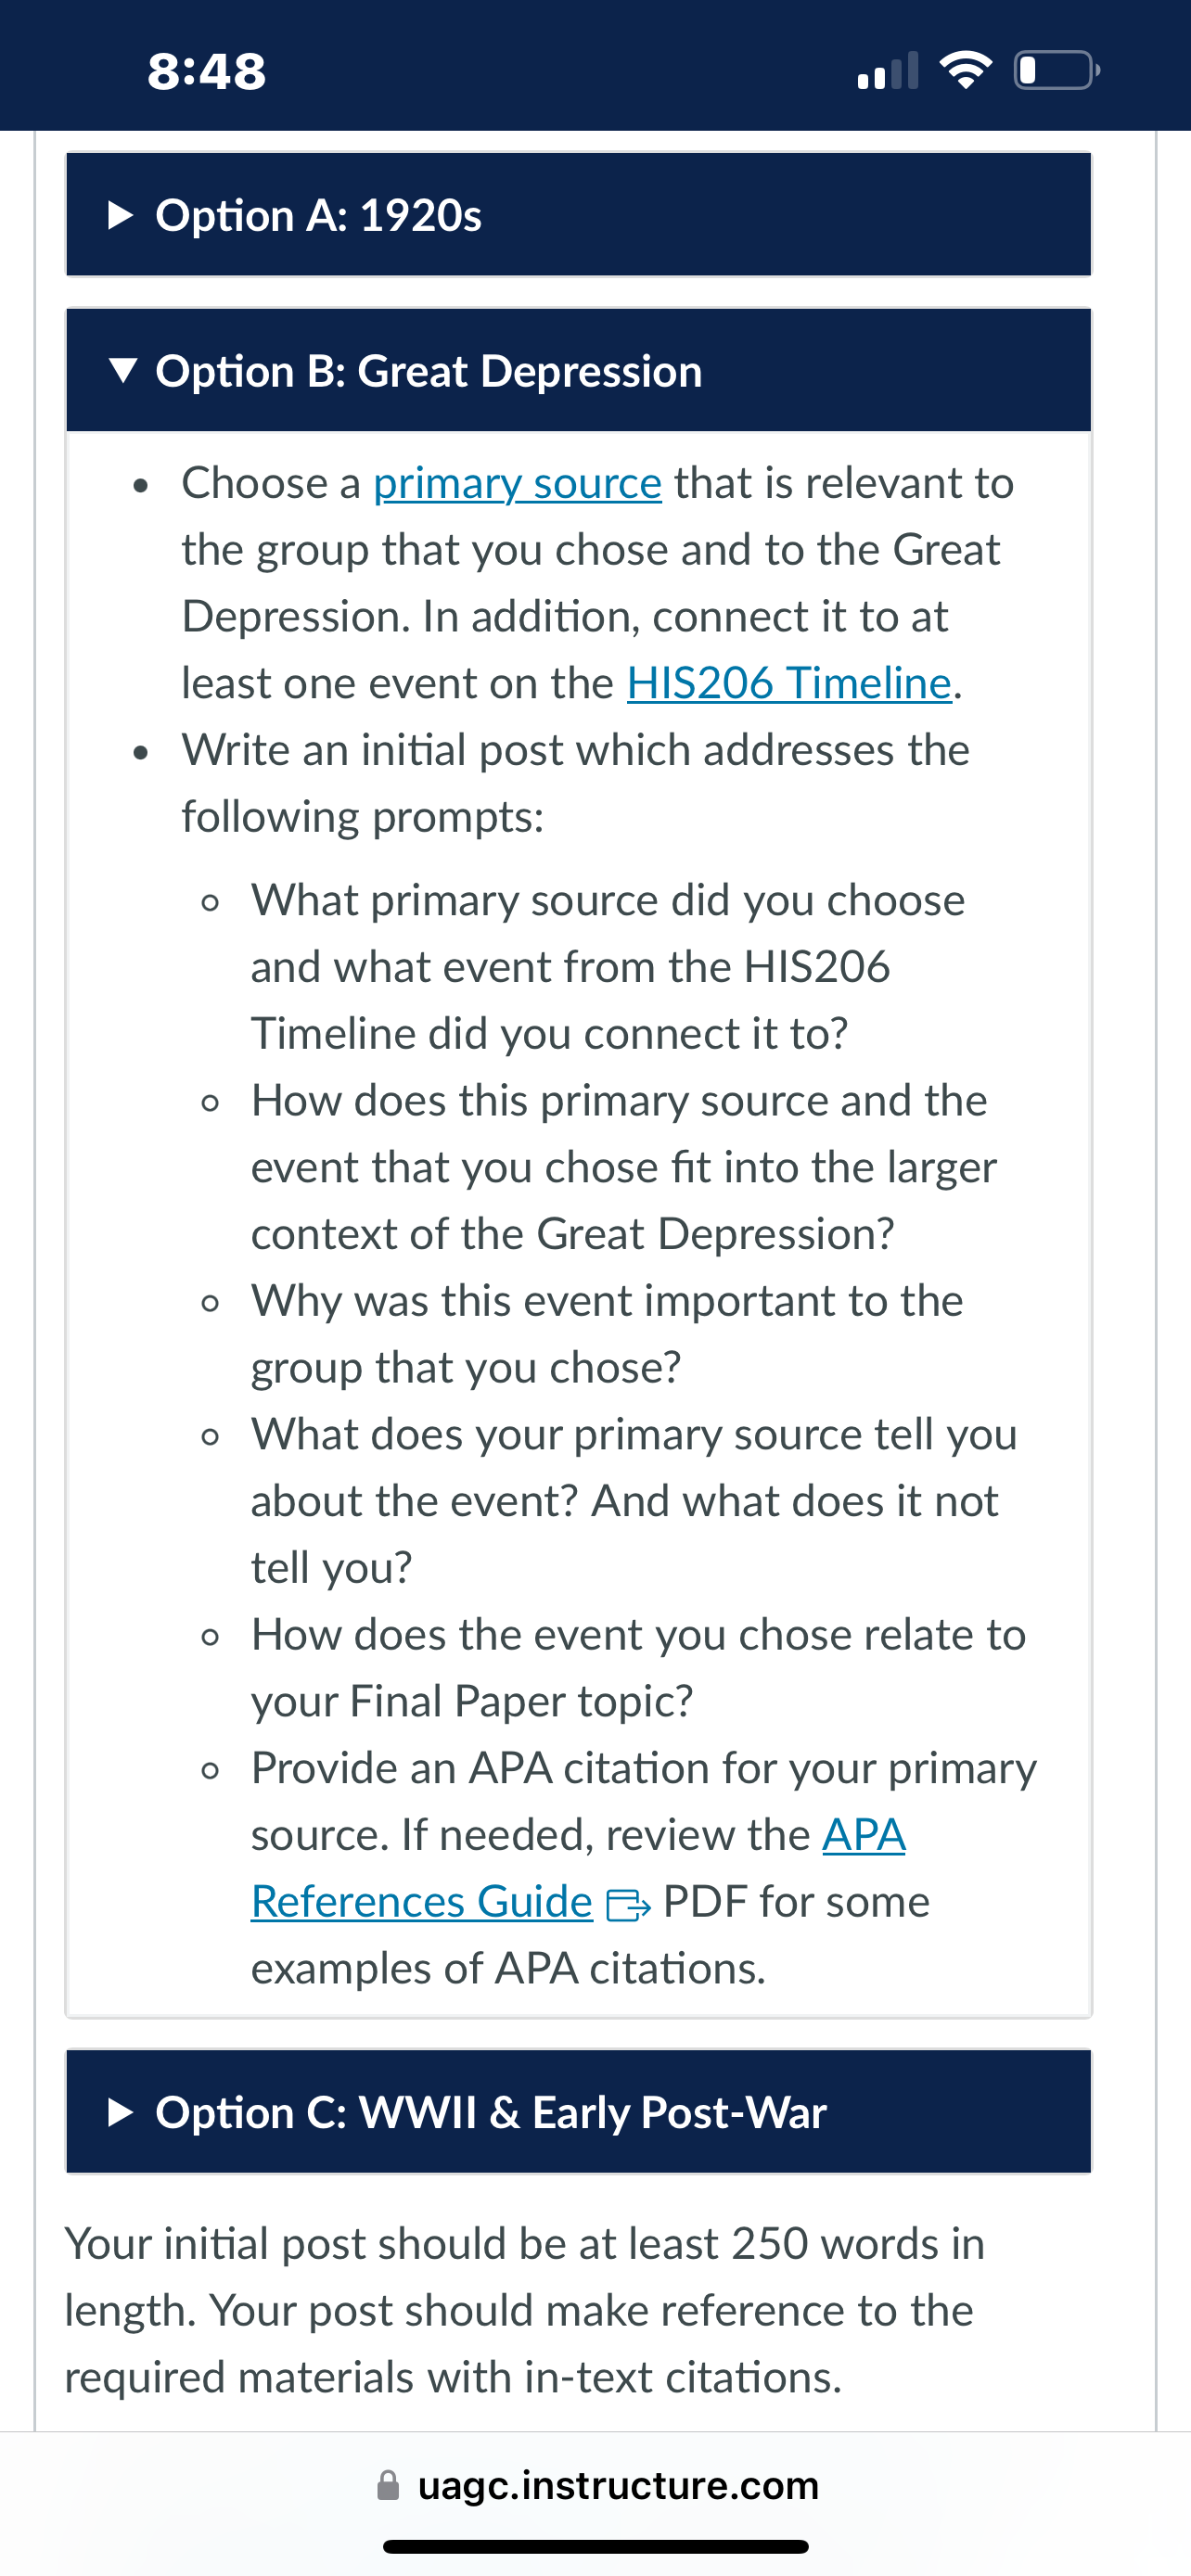The width and height of the screenshot is (1191, 2576).
Task: Click the Option C: WWII & Early Post-War title
Action: click(x=491, y=2112)
